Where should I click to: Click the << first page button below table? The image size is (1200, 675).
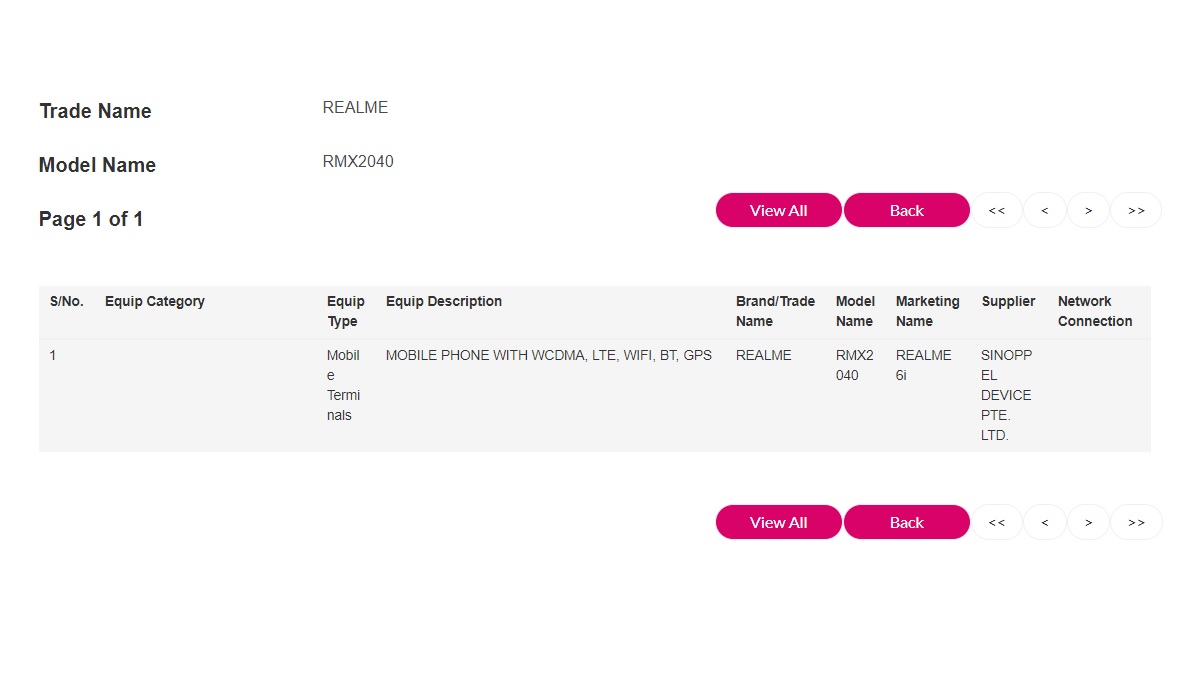click(x=996, y=522)
